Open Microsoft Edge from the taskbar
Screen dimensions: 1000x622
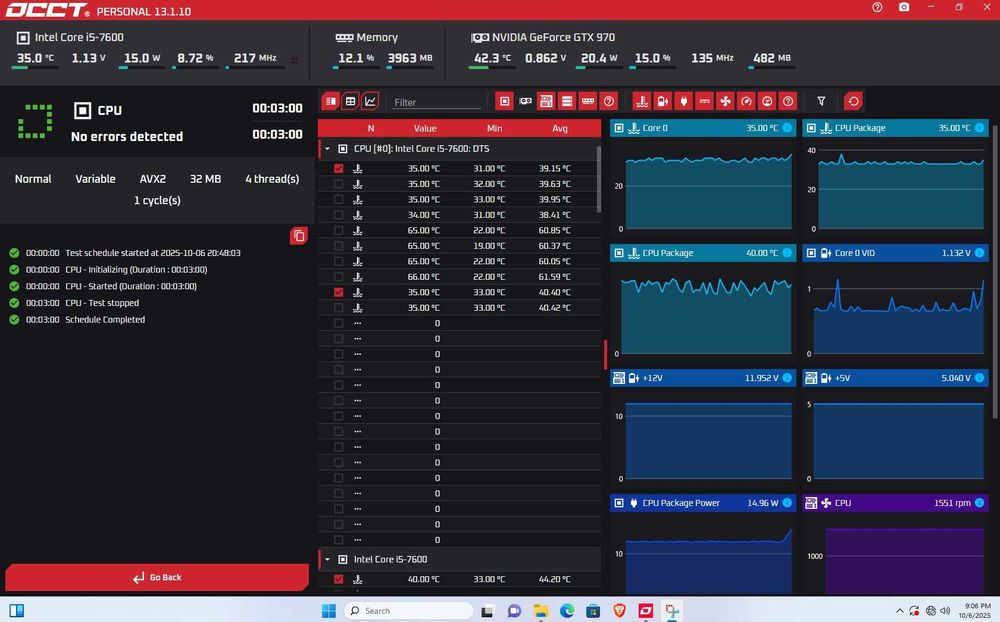[567, 611]
